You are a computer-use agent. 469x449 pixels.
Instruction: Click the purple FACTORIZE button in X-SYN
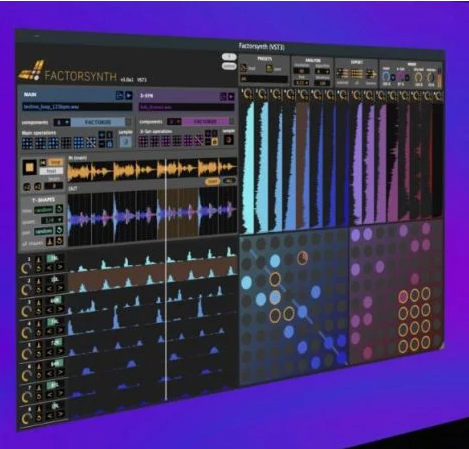tap(205, 122)
